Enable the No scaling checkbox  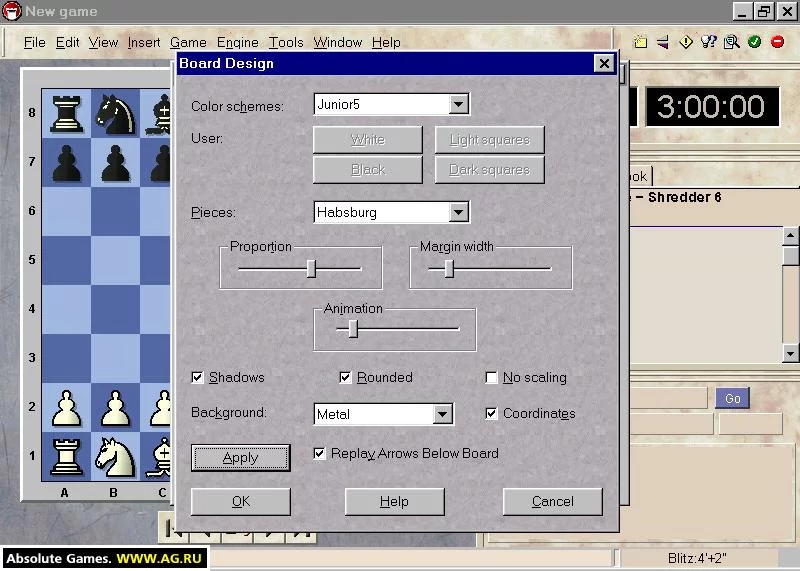(x=491, y=377)
